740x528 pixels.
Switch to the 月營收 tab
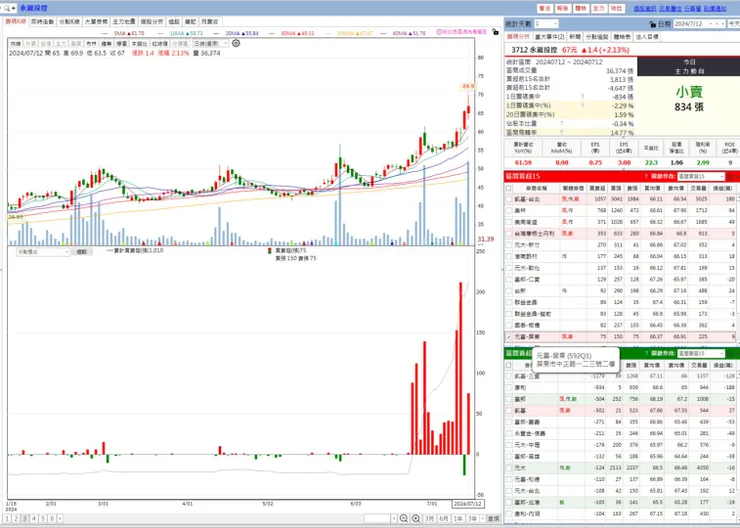pyautogui.click(x=210, y=22)
